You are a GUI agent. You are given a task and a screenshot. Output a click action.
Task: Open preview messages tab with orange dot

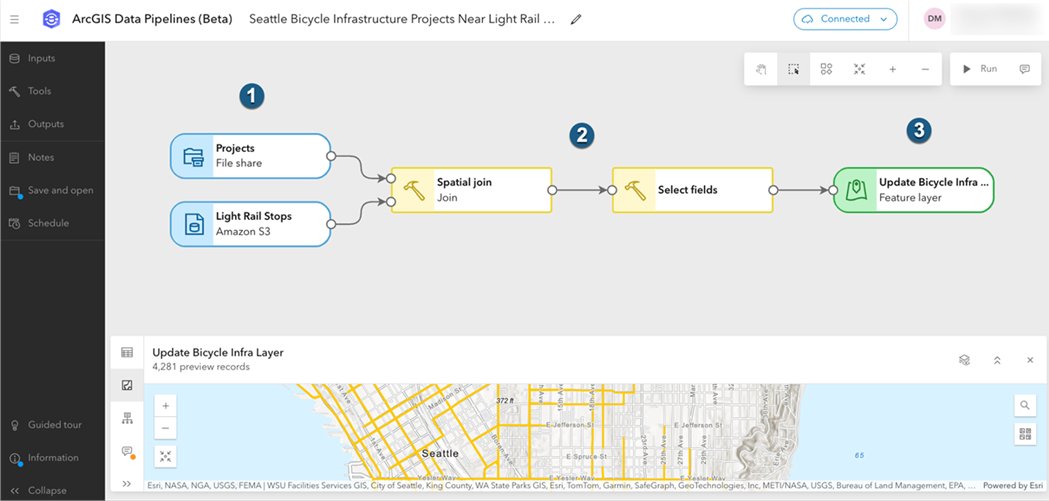[127, 452]
